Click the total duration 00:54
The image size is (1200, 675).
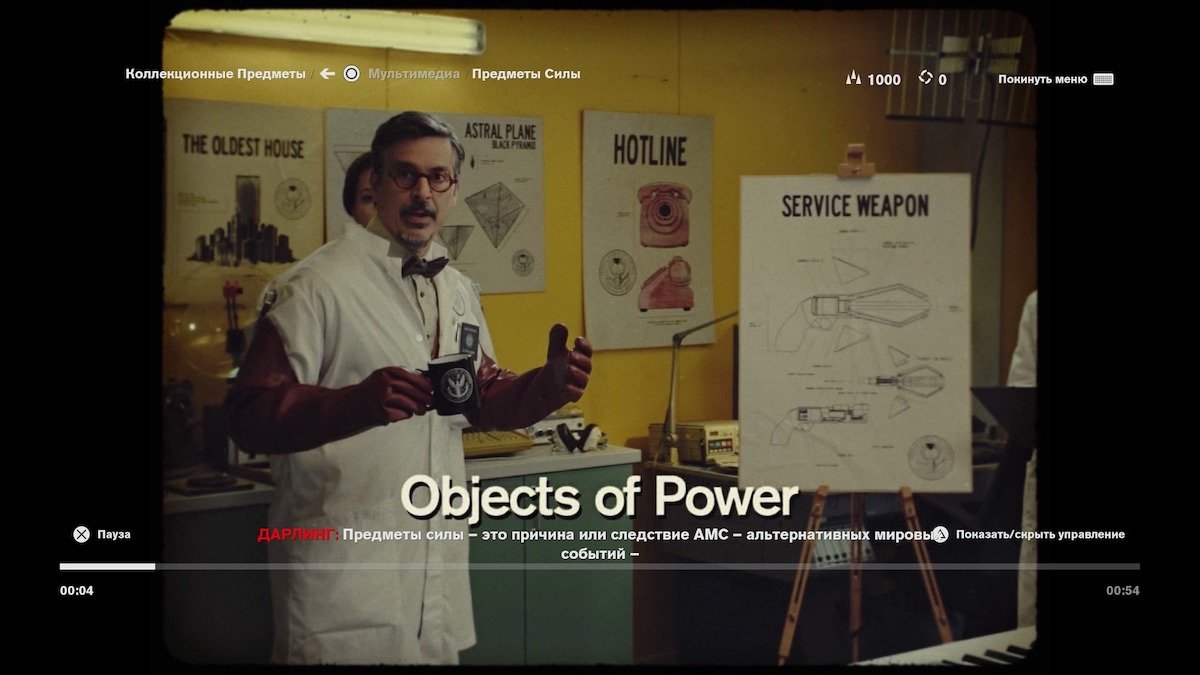tap(1123, 590)
